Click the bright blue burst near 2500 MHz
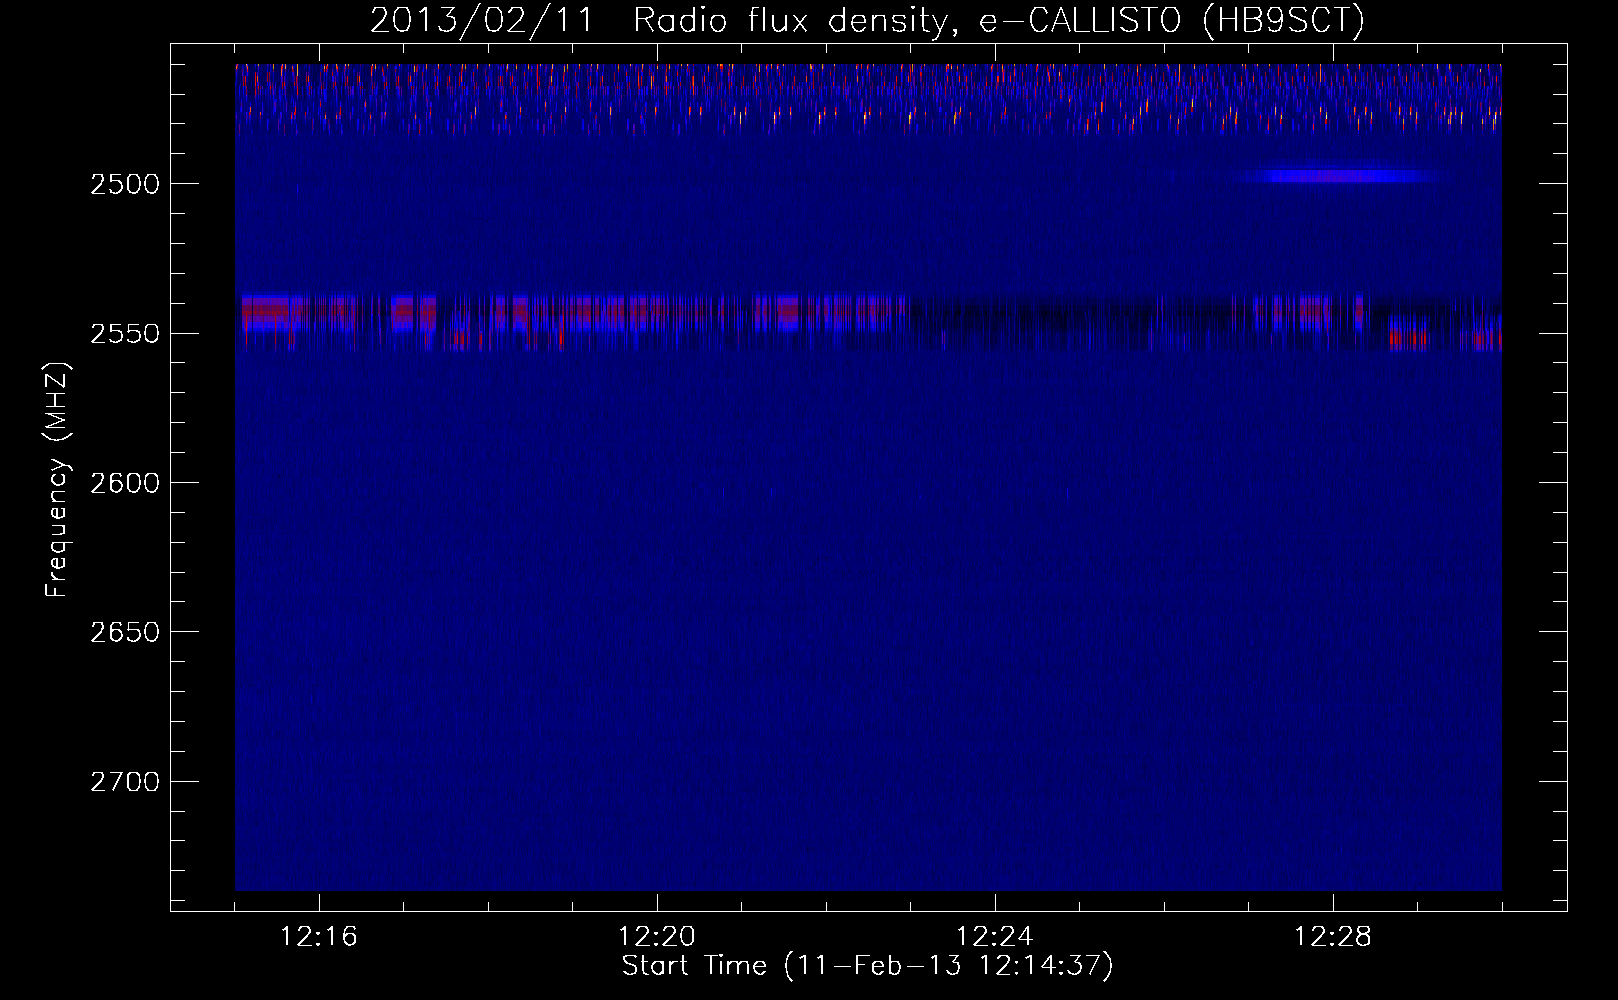 [1342, 177]
